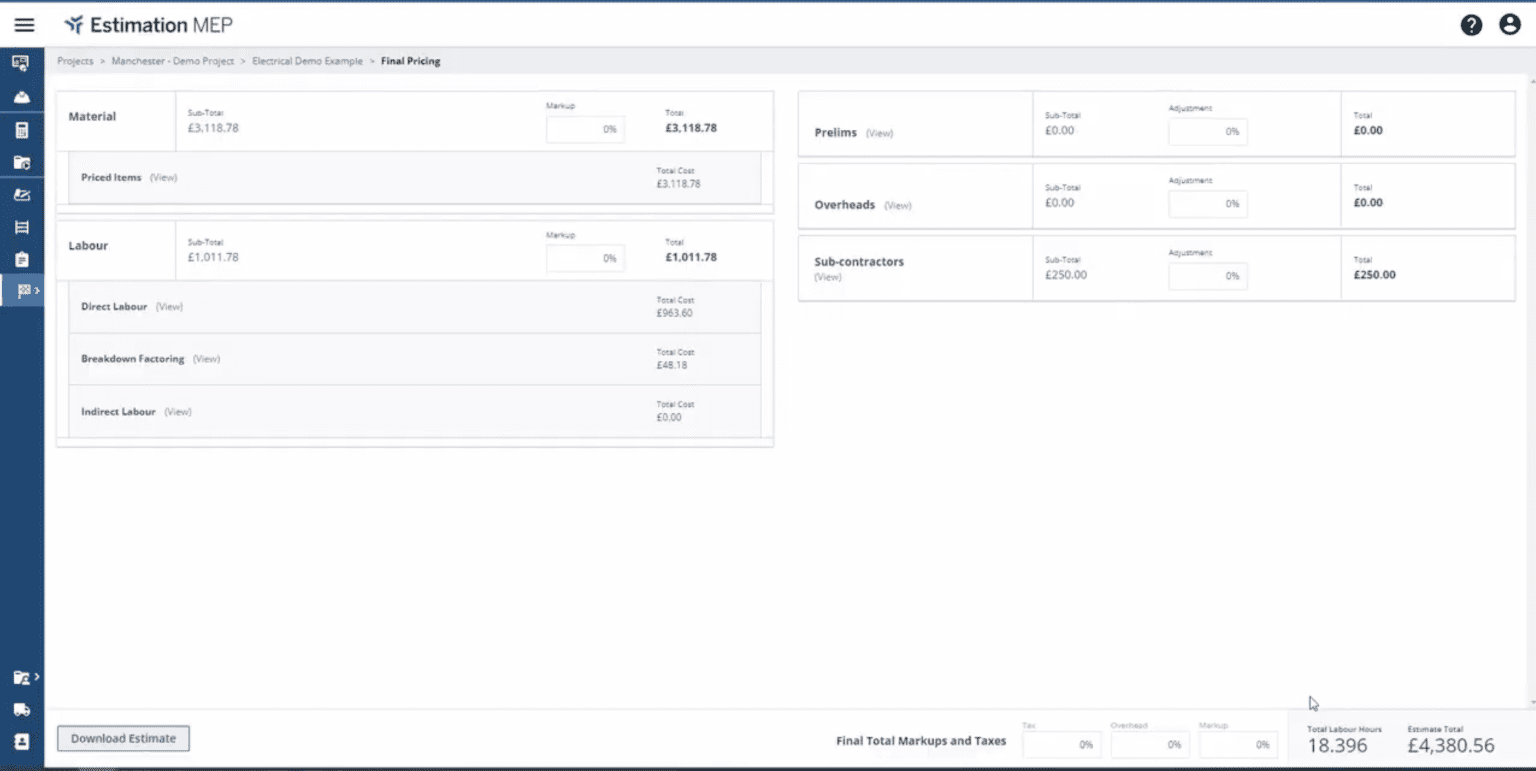View the Priced Items details

pyautogui.click(x=163, y=178)
